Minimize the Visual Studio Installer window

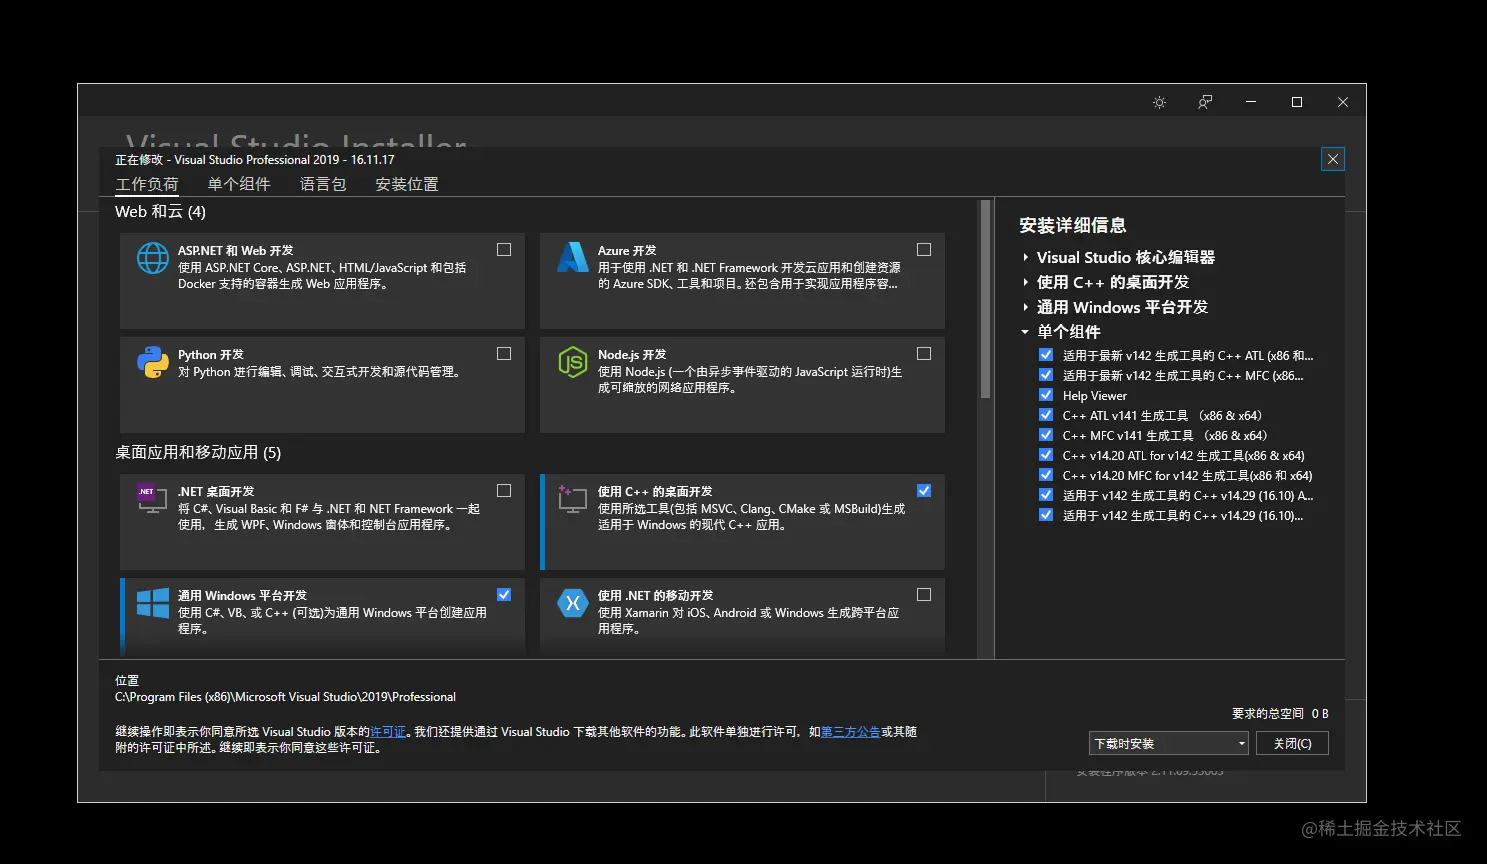coord(1251,102)
